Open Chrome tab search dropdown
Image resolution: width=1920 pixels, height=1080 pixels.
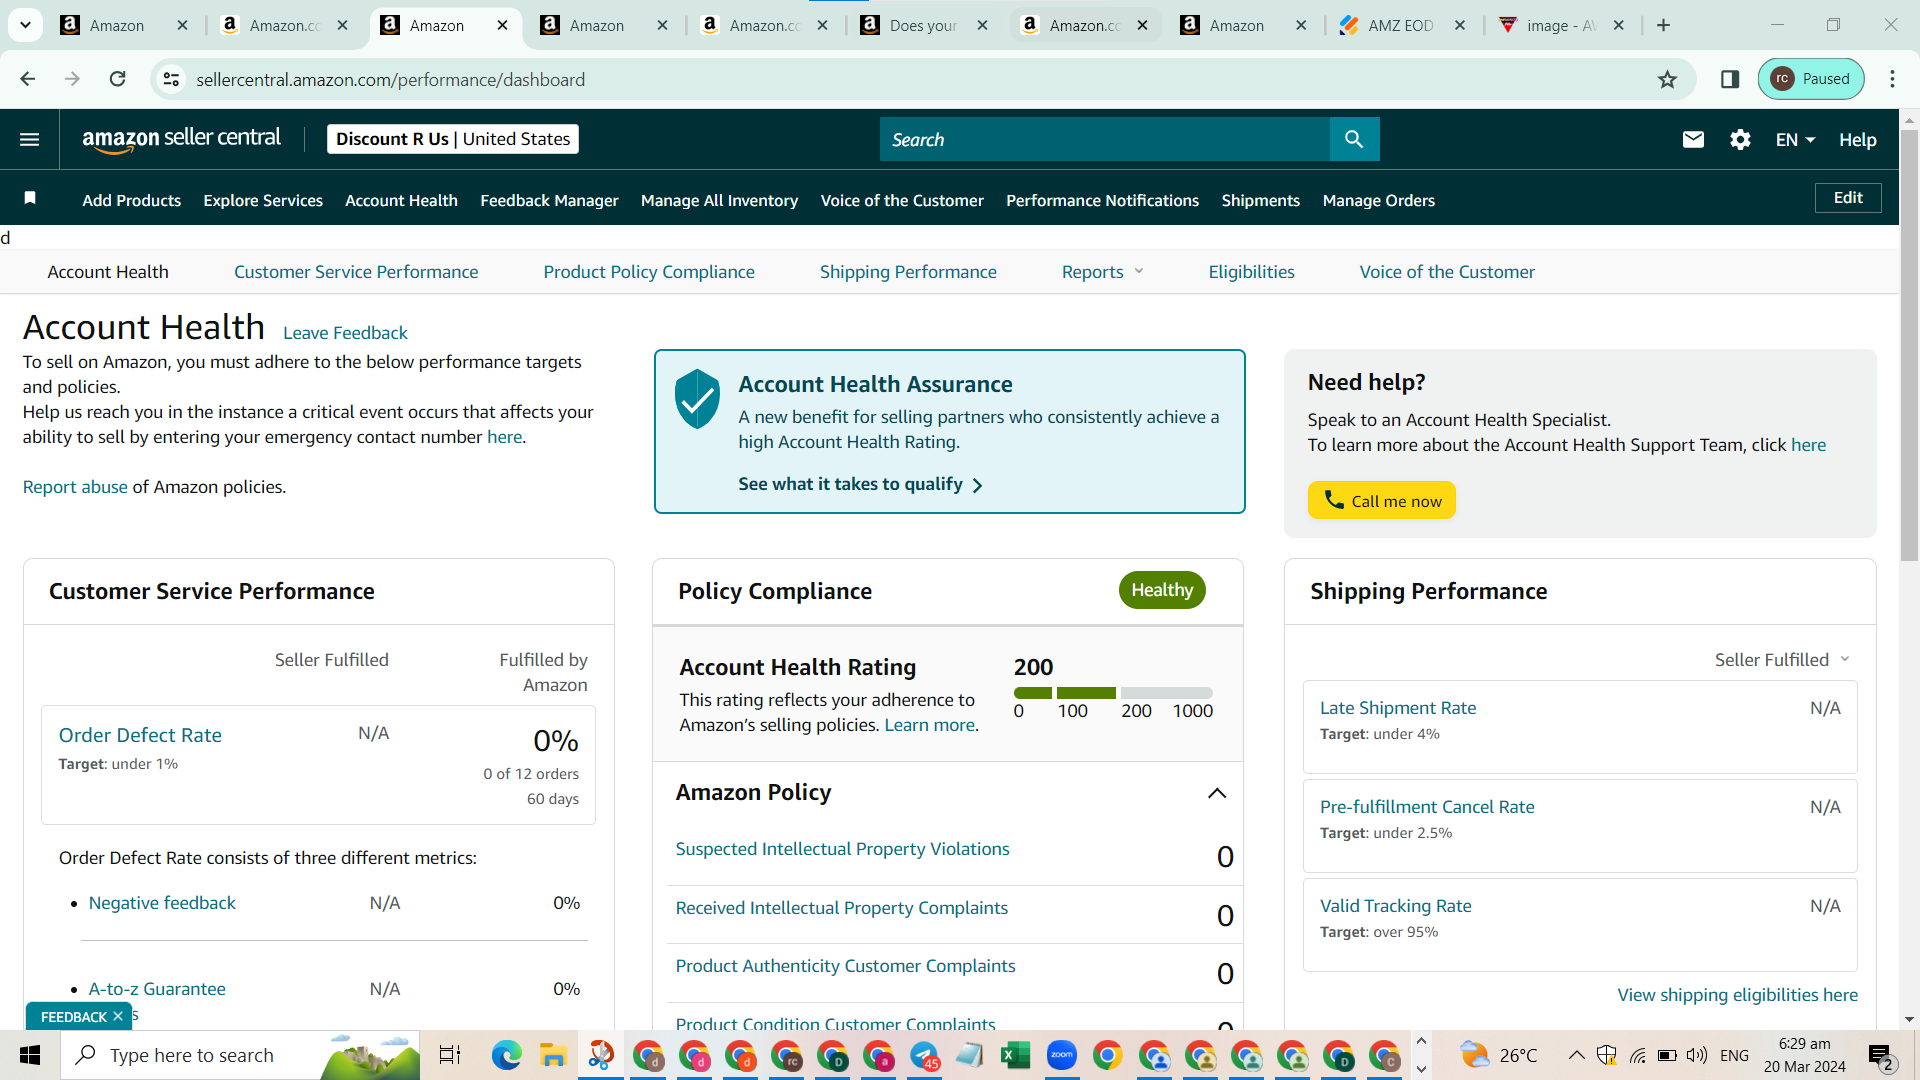tap(25, 25)
